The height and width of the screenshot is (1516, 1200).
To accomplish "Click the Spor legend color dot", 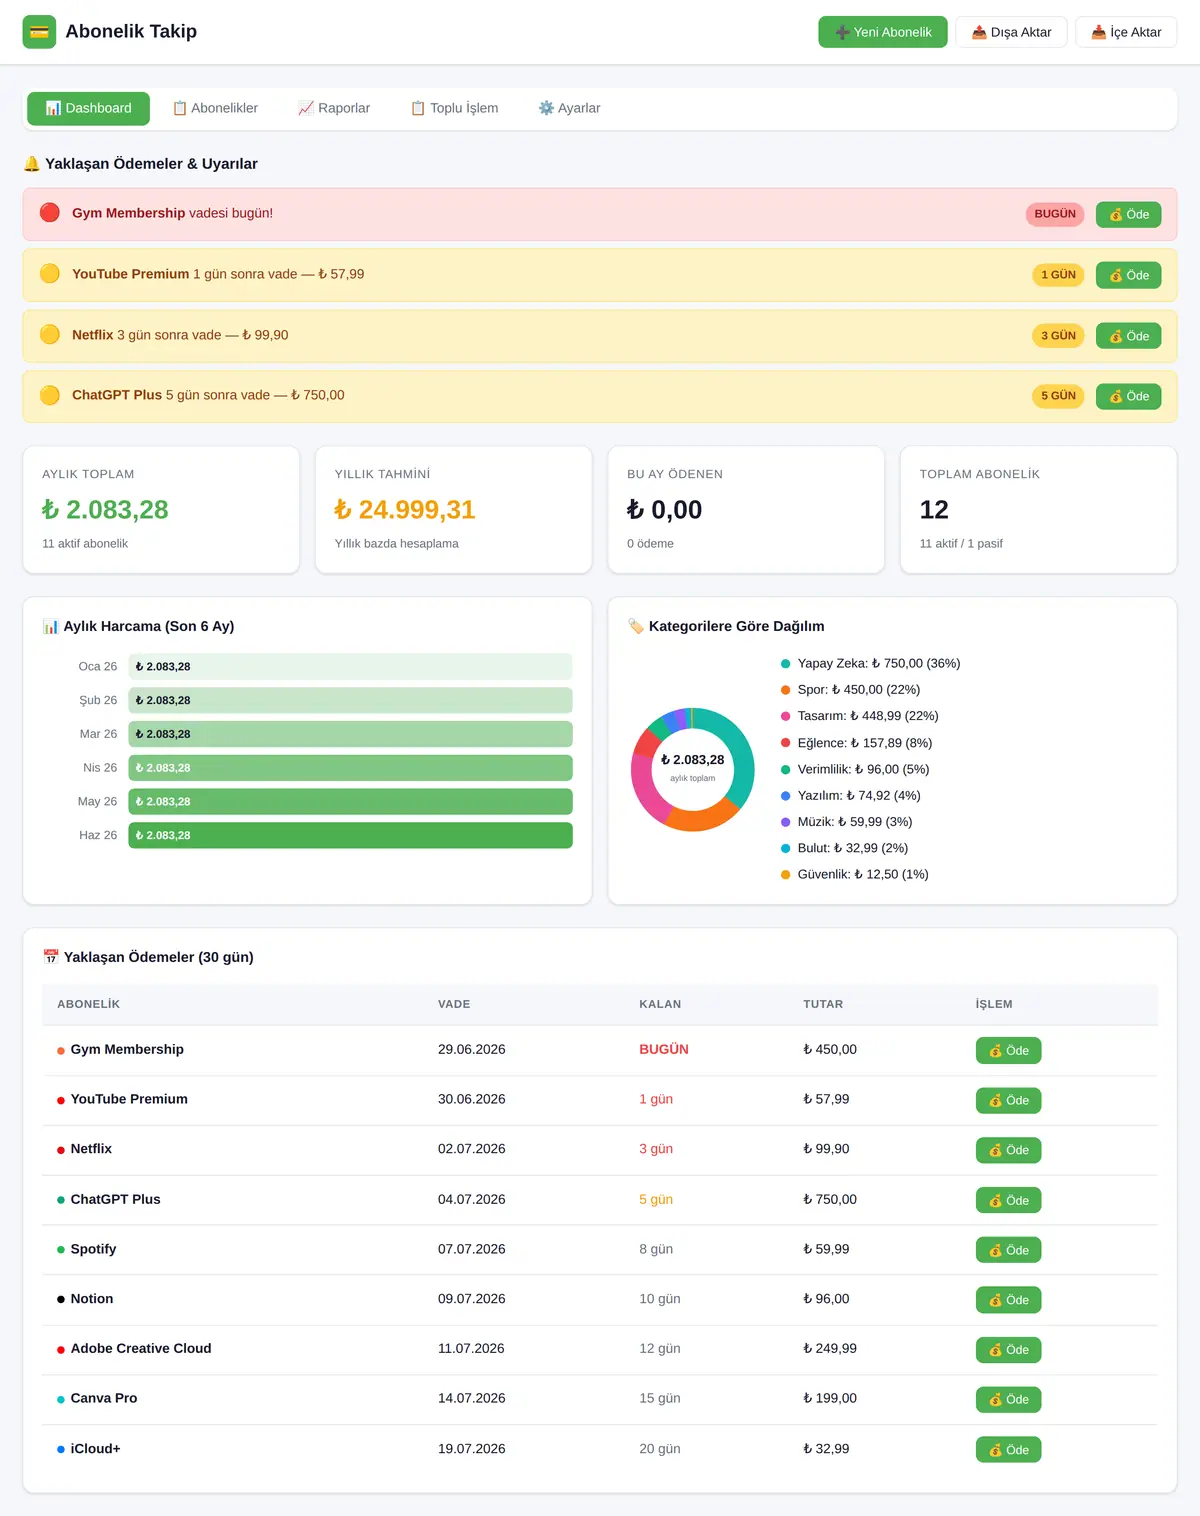I will pyautogui.click(x=786, y=690).
